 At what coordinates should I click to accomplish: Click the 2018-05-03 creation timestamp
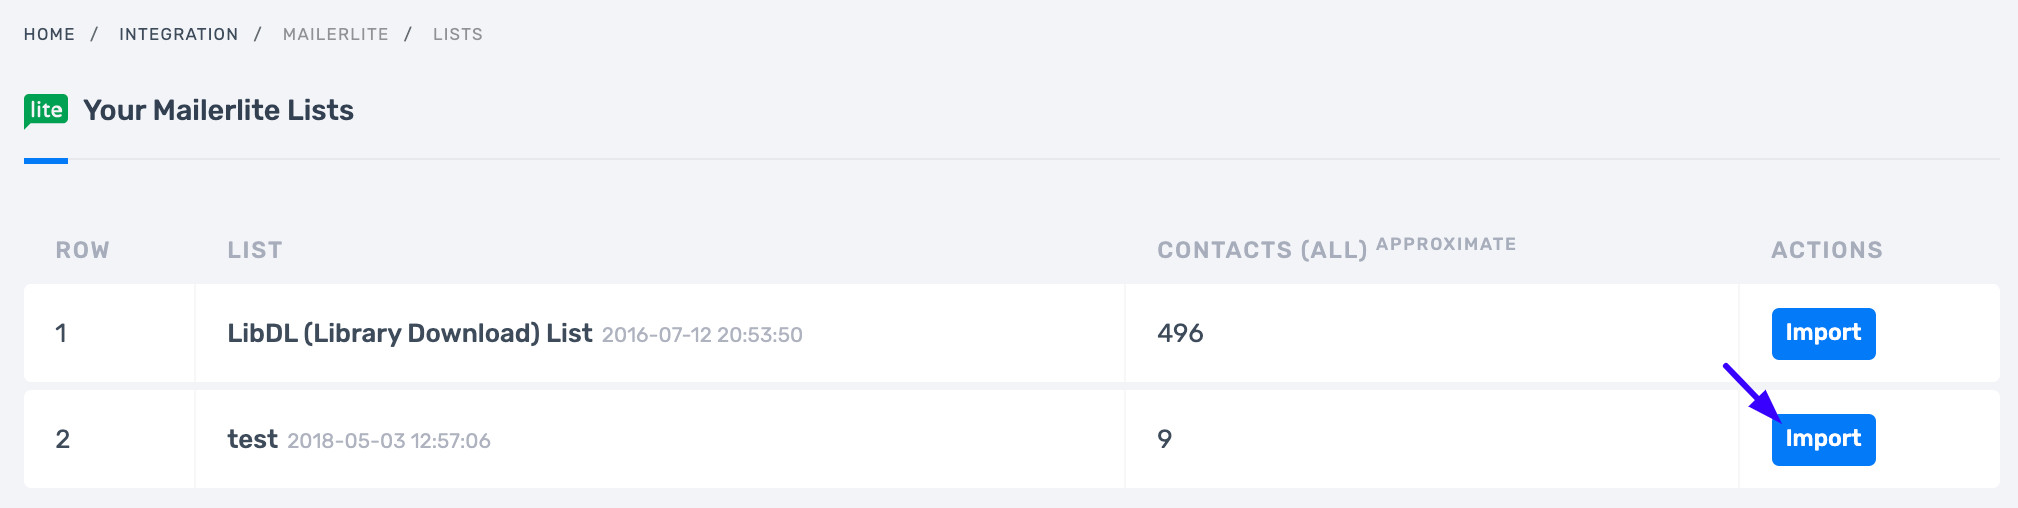(x=389, y=441)
